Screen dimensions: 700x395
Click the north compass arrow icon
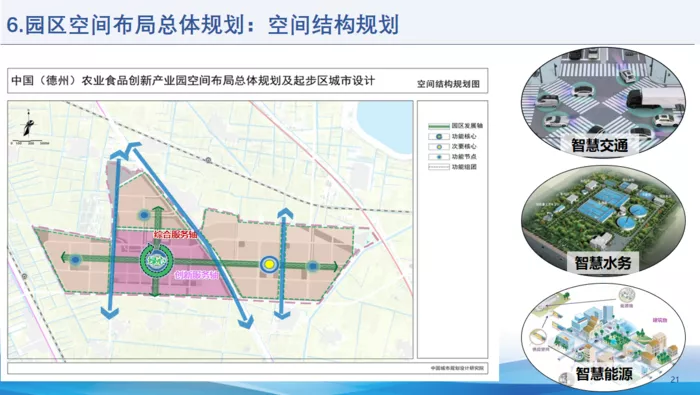point(28,123)
